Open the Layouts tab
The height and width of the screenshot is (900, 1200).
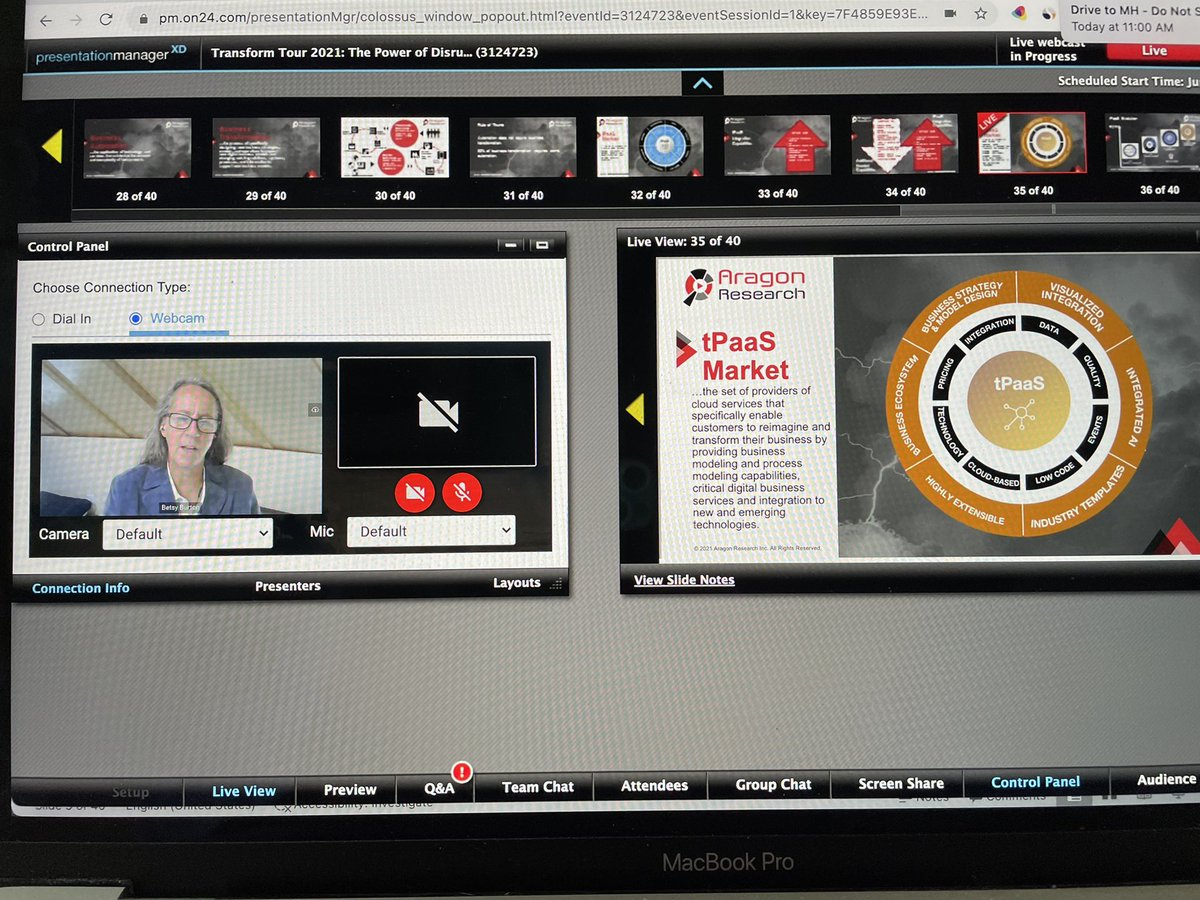(517, 583)
